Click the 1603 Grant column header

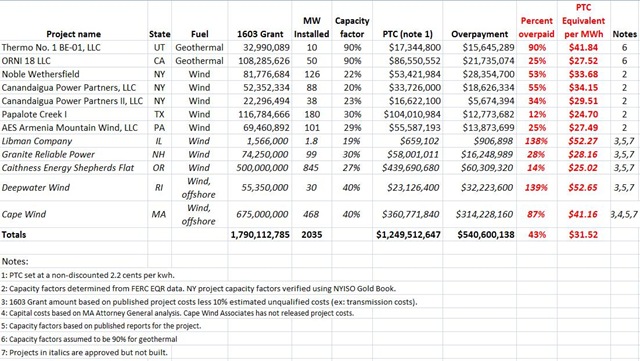point(260,34)
